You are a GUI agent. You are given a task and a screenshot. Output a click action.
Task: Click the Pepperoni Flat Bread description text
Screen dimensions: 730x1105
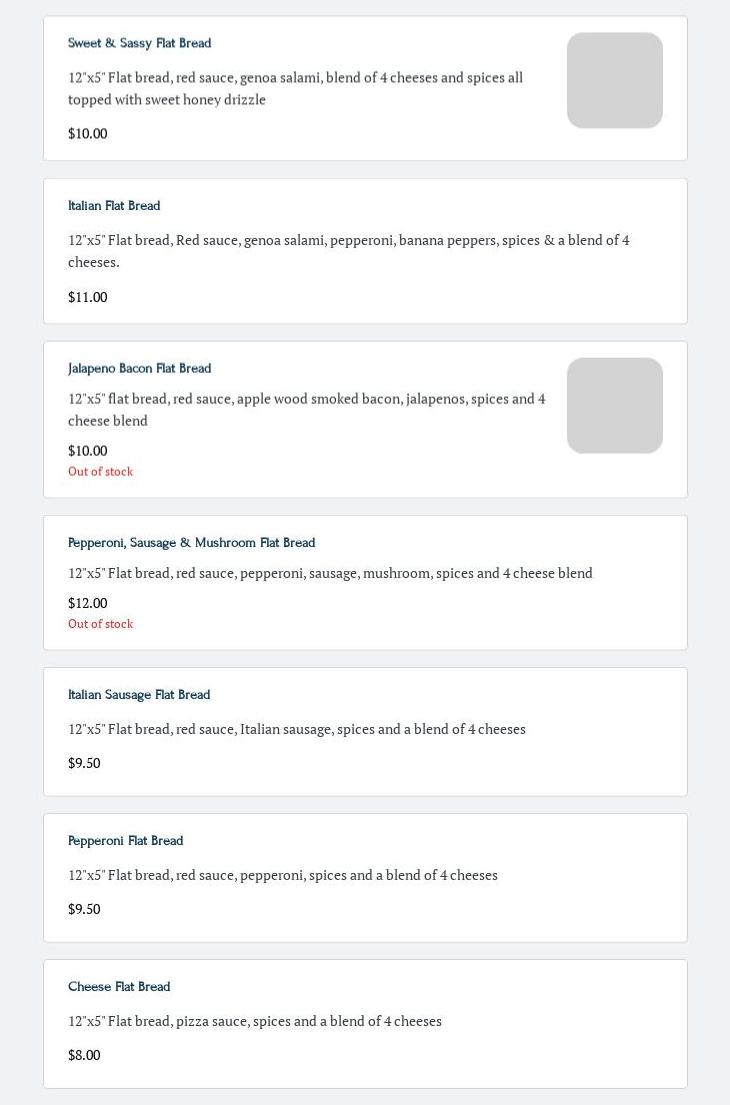282,875
